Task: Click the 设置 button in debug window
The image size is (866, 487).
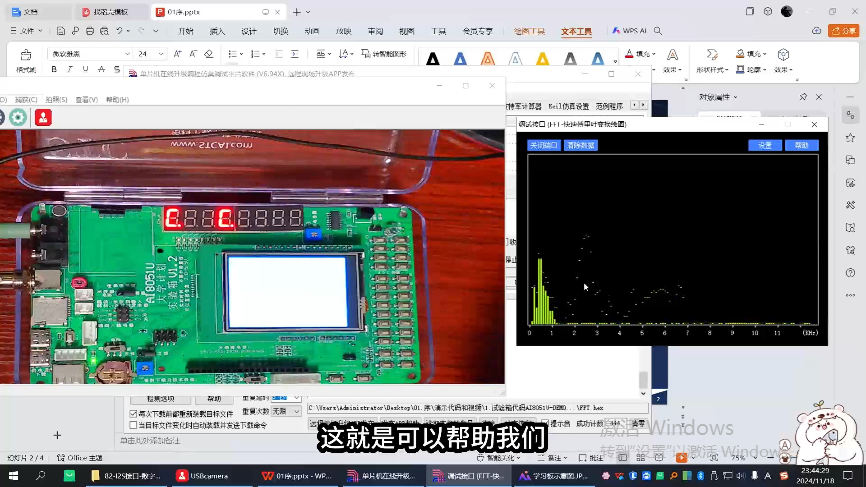Action: (x=764, y=145)
